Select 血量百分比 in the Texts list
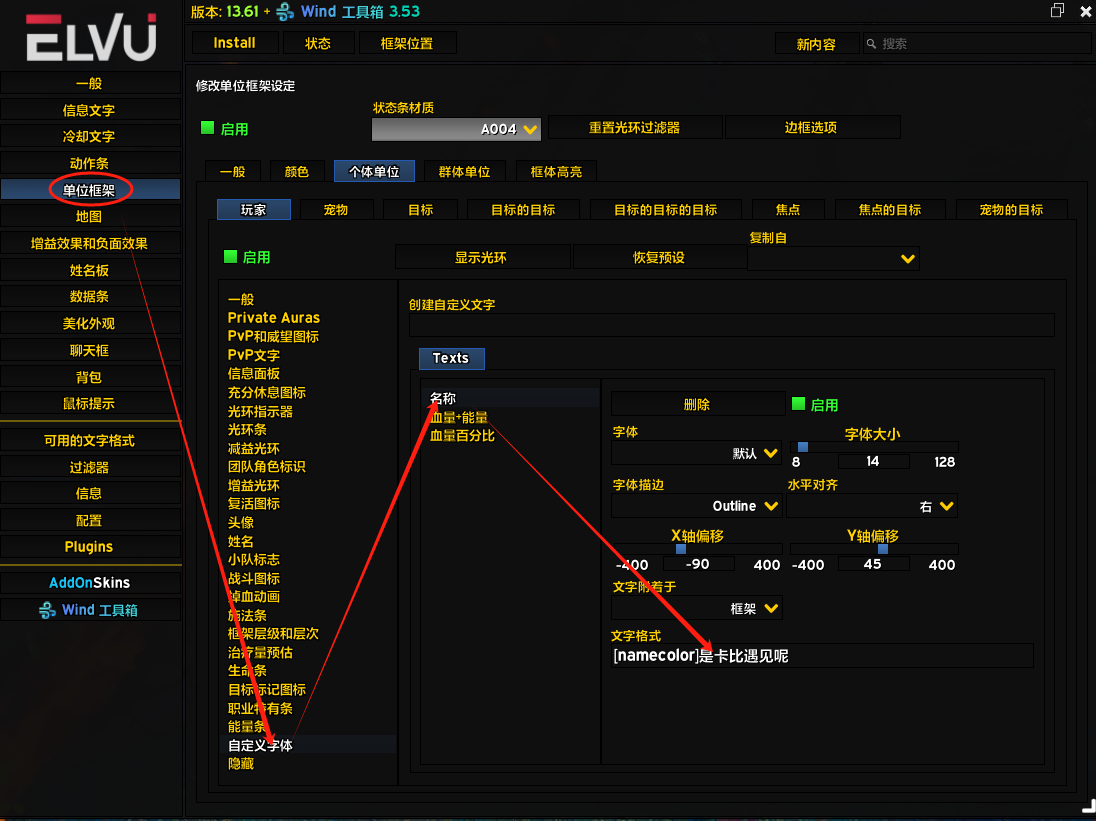The width and height of the screenshot is (1096, 821). 462,436
